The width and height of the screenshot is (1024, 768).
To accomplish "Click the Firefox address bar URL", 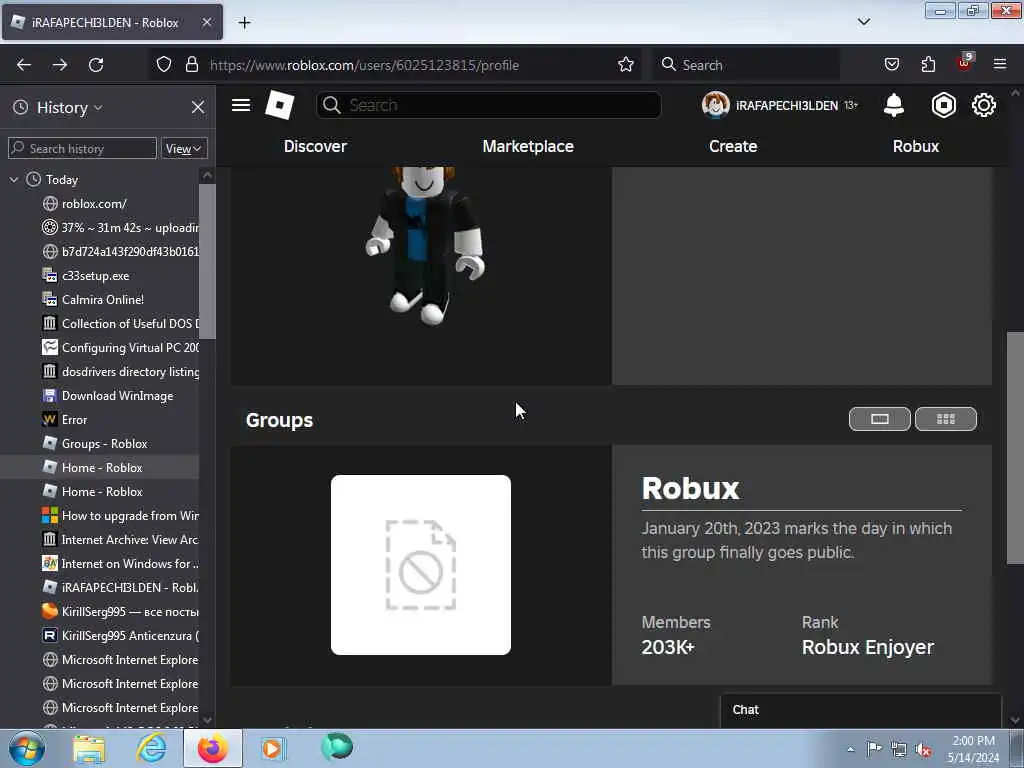I will [364, 65].
